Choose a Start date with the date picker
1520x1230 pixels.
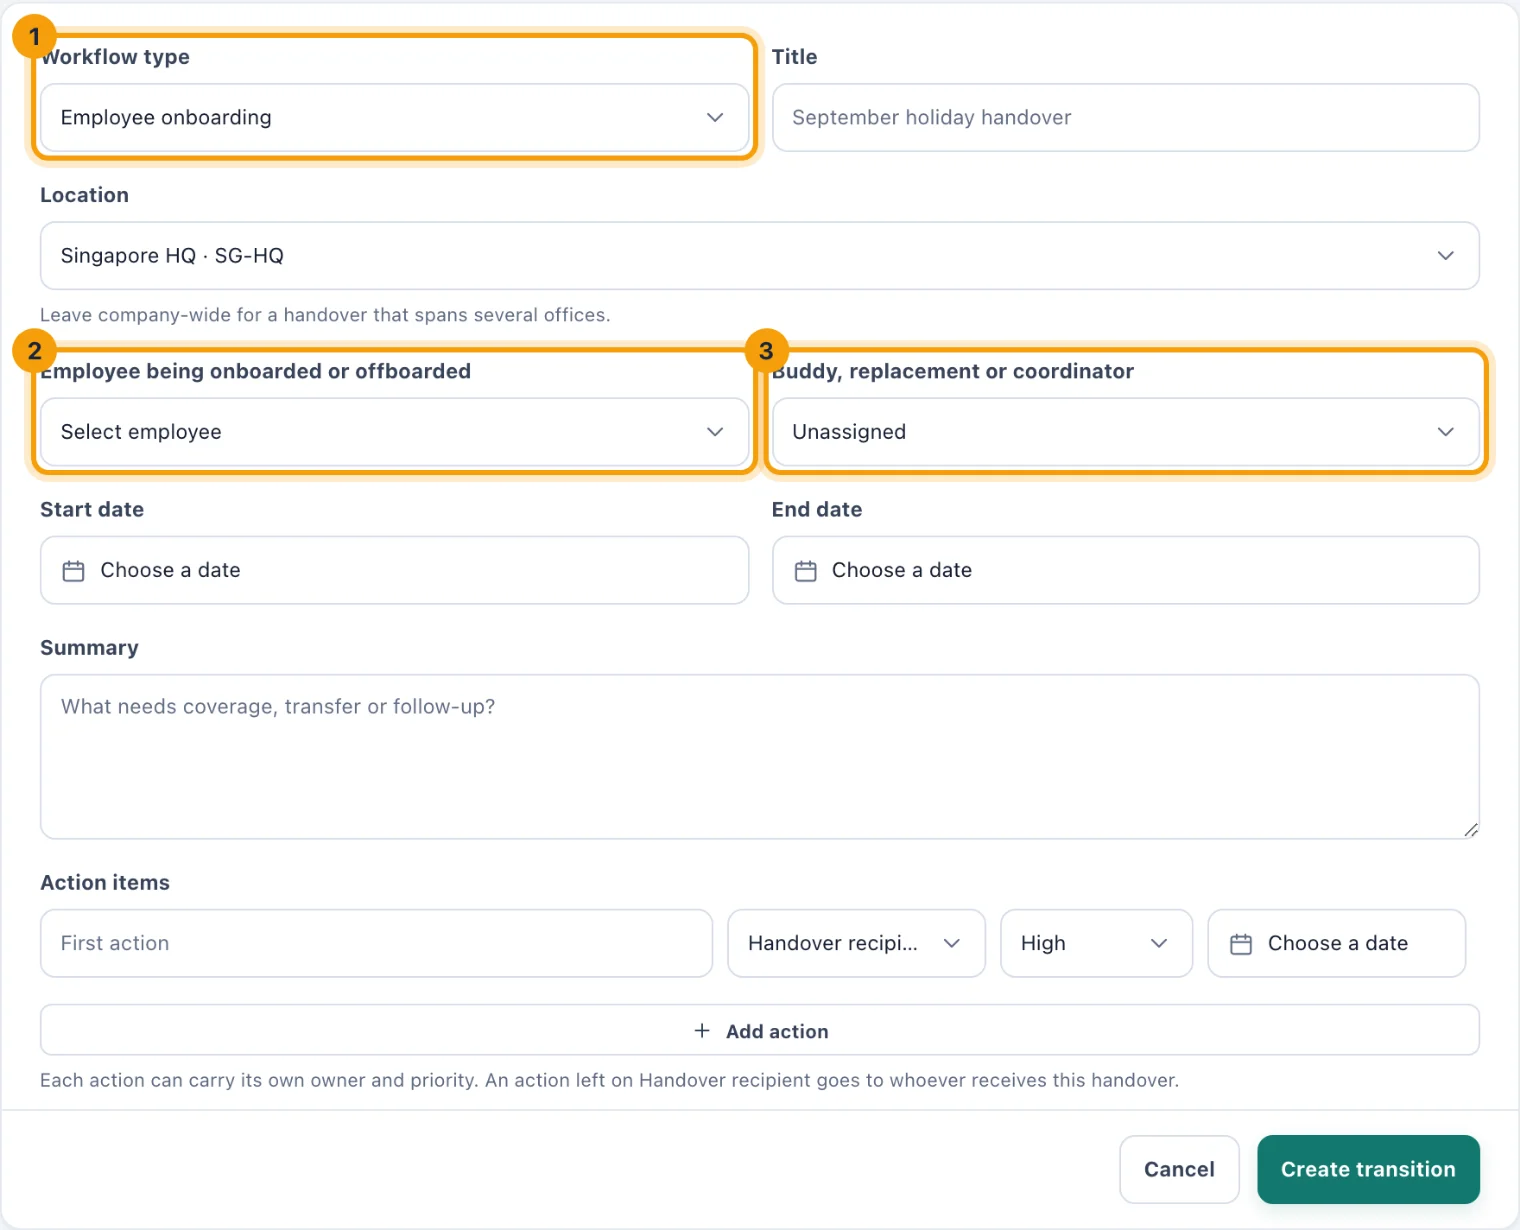pos(394,570)
